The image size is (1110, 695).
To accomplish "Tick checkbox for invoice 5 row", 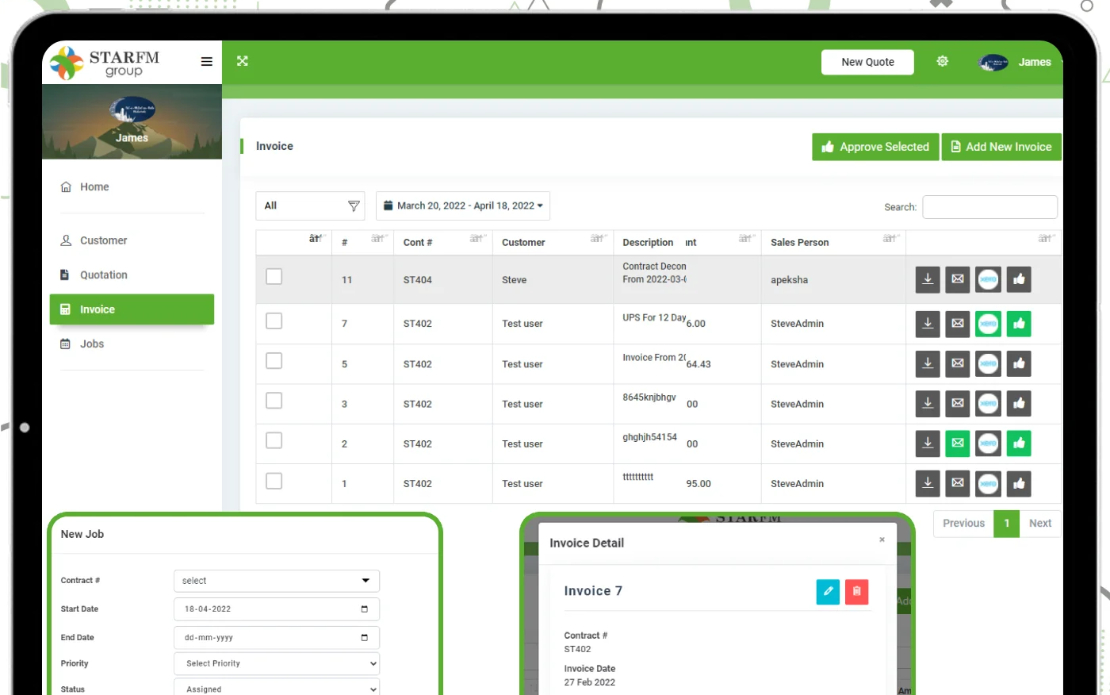I will tap(274, 361).
